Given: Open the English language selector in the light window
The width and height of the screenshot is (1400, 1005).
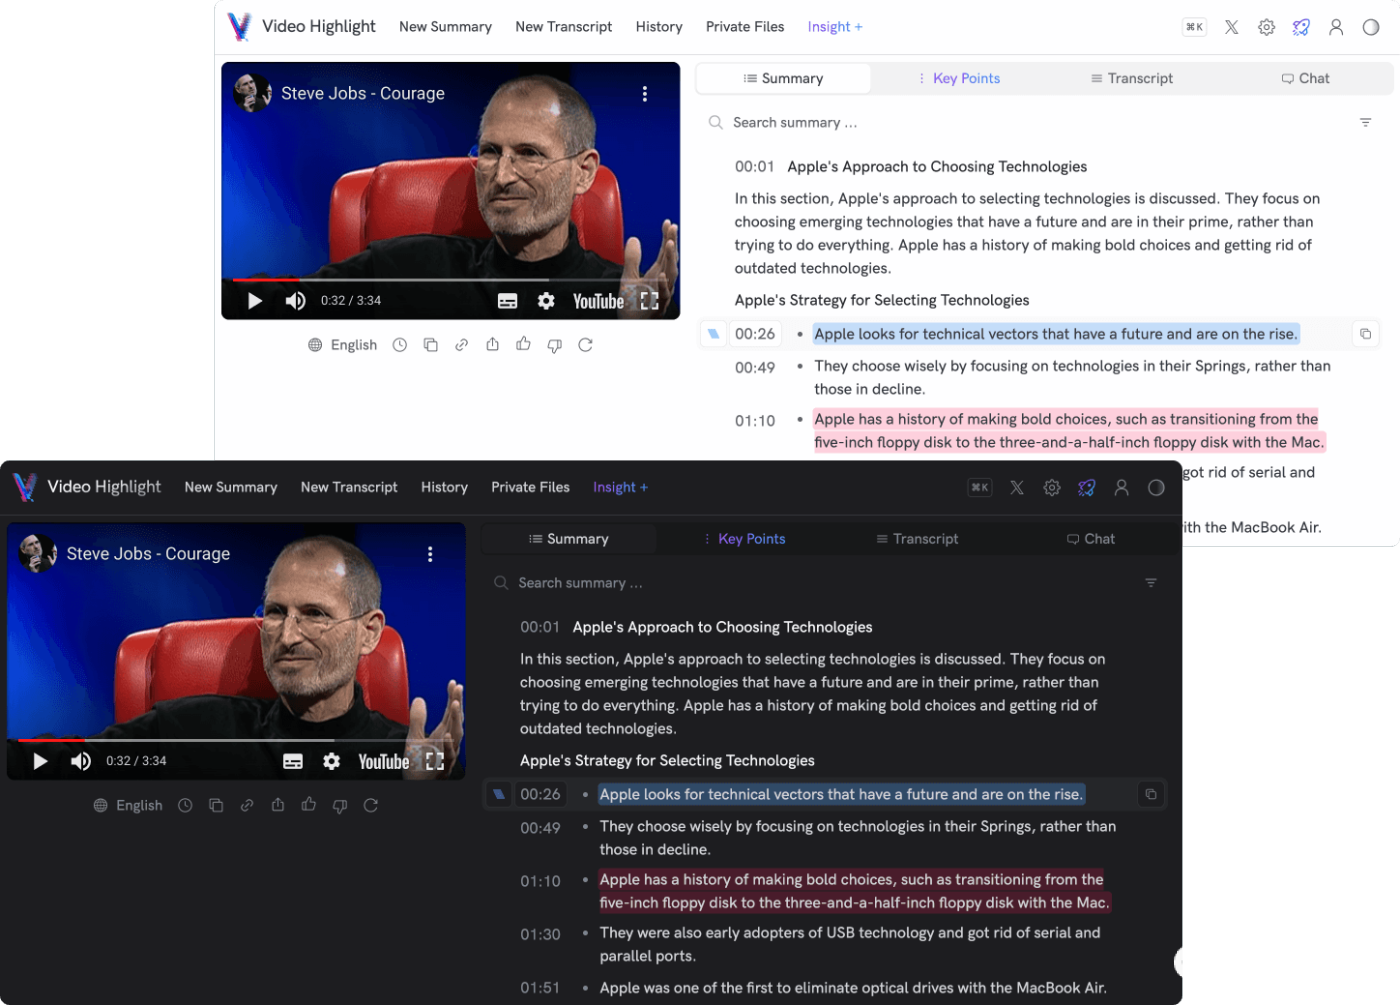Looking at the screenshot, I should [342, 345].
